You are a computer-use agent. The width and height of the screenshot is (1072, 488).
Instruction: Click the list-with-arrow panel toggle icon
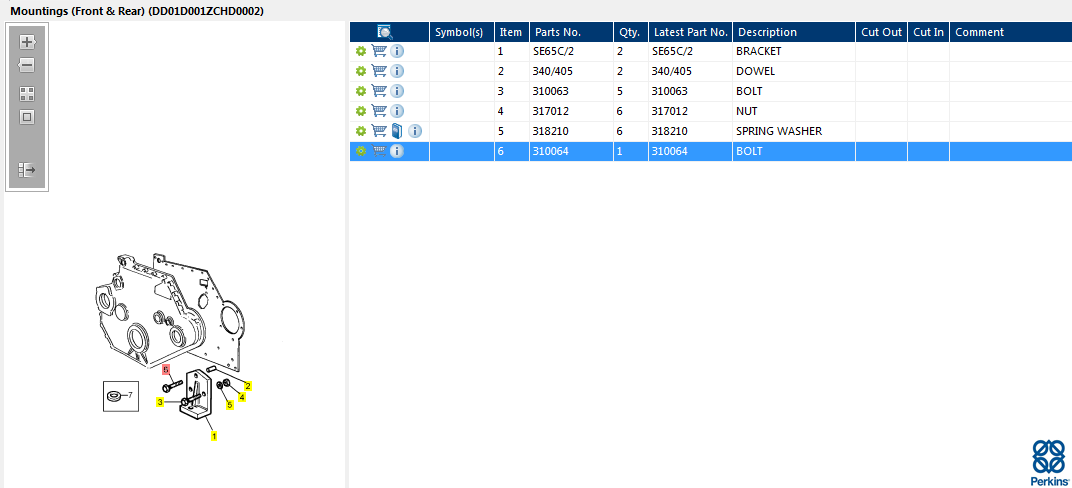[27, 170]
